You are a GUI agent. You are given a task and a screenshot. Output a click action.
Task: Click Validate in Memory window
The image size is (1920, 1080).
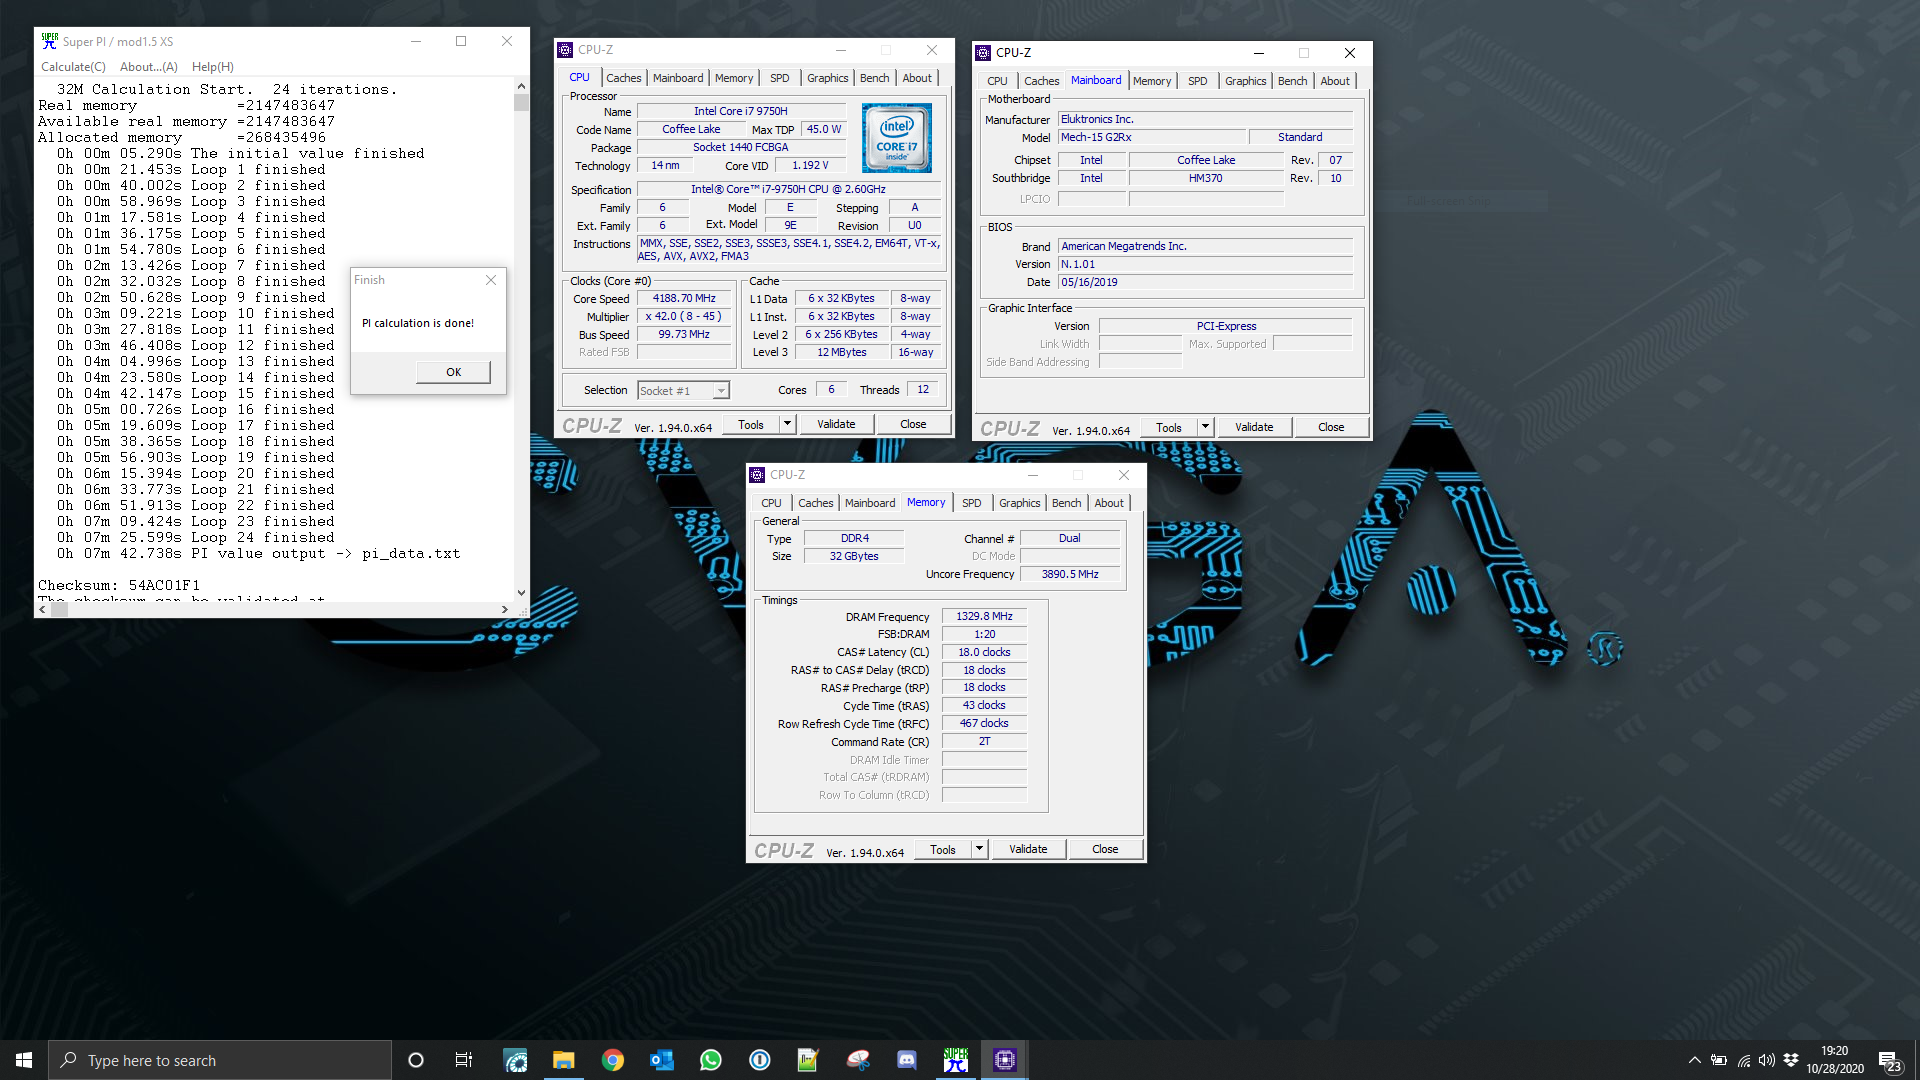(1028, 850)
